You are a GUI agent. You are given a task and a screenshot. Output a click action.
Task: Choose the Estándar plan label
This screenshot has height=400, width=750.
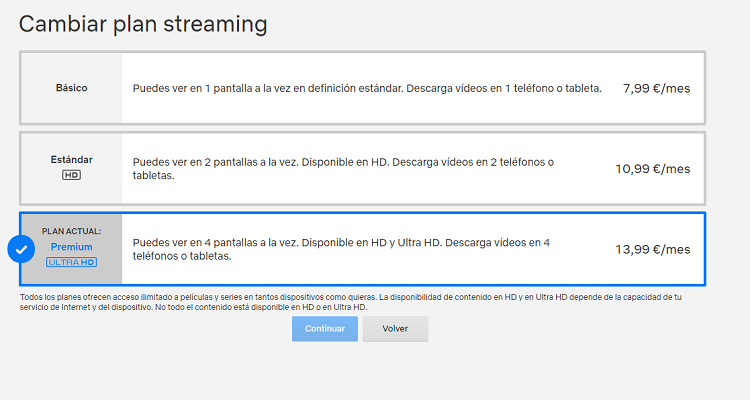tap(71, 159)
